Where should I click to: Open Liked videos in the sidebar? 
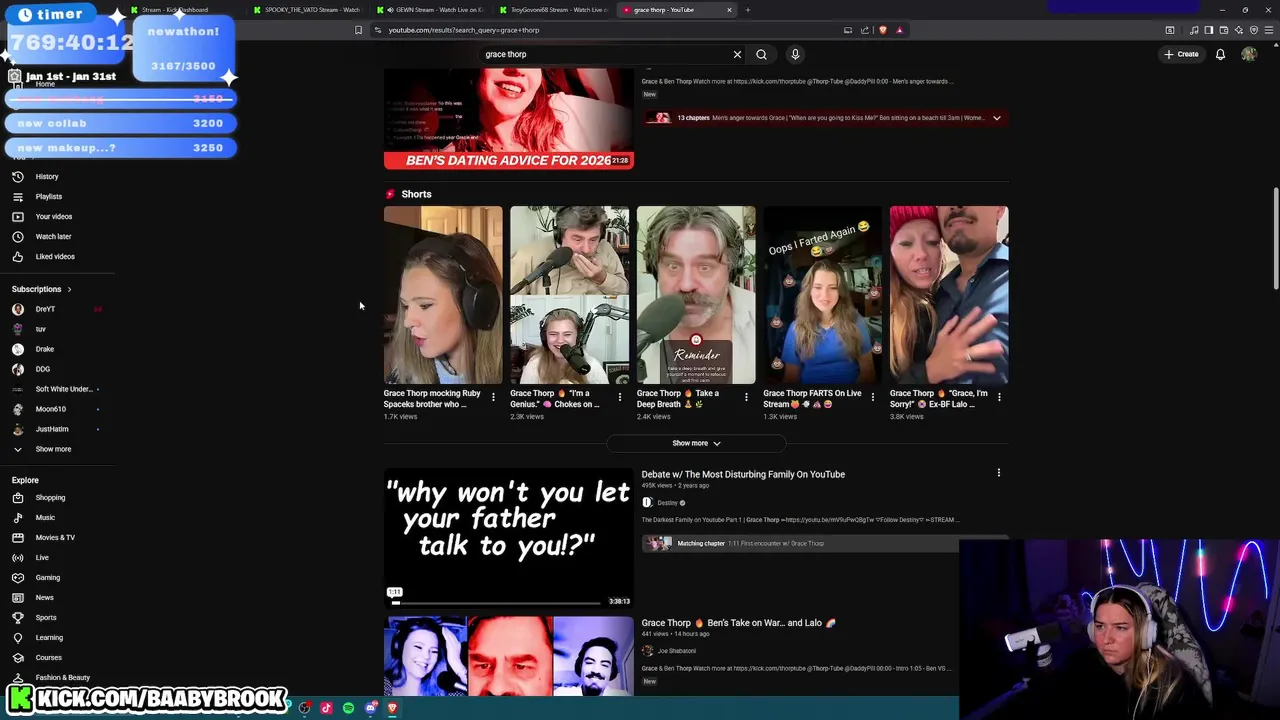pos(55,257)
